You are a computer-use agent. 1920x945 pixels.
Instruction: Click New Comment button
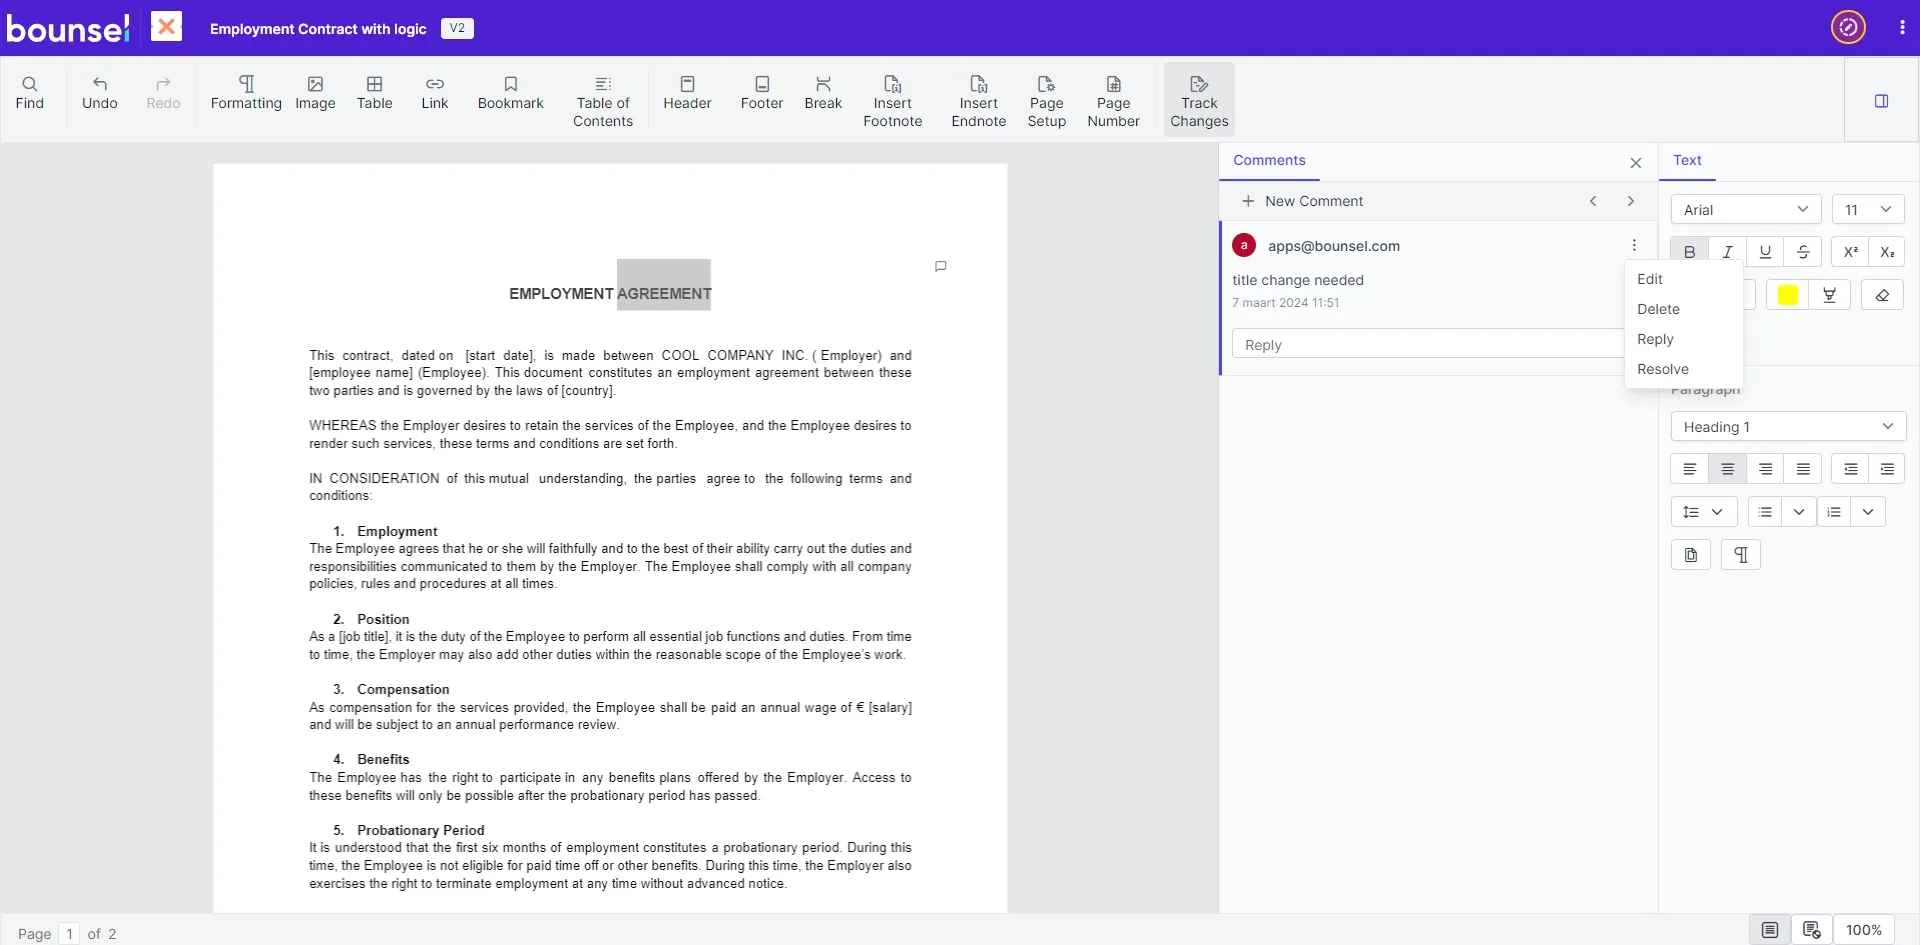(1302, 201)
